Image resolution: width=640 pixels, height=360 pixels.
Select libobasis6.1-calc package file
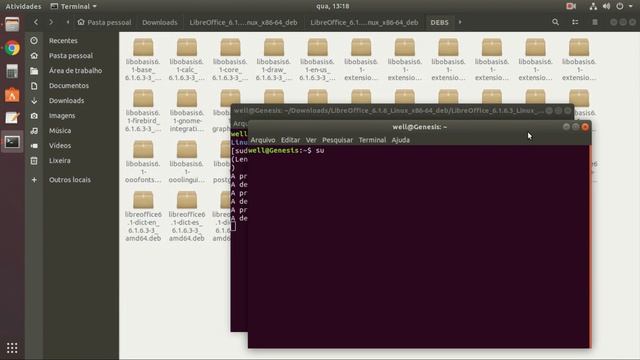(x=187, y=59)
